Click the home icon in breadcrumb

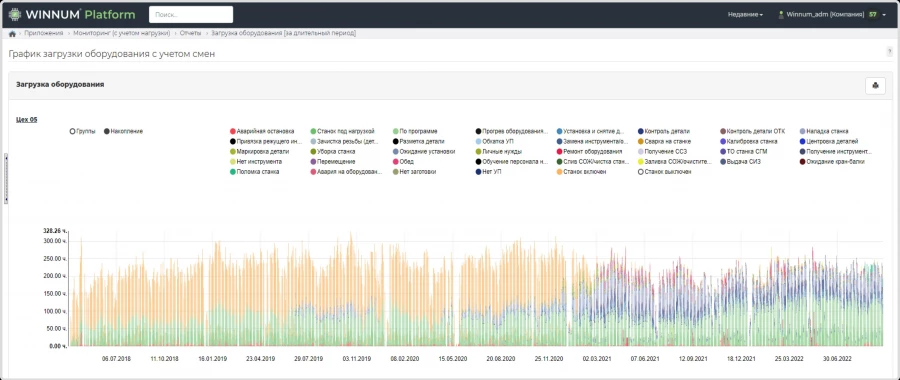(12, 34)
